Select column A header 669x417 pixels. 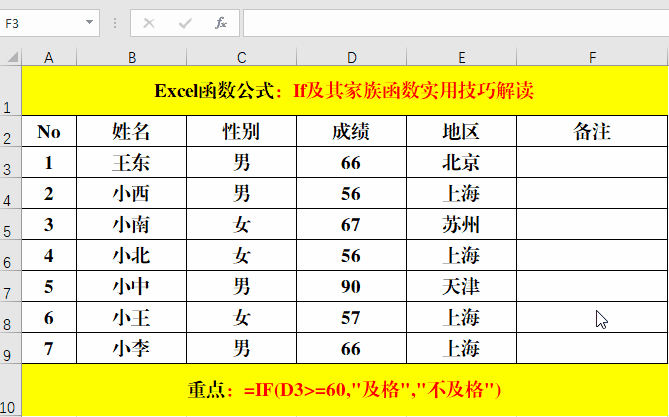[x=49, y=57]
